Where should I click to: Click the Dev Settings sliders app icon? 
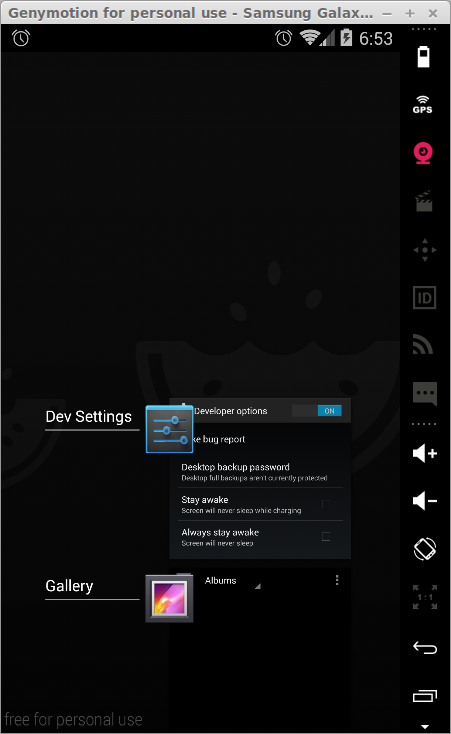click(170, 429)
